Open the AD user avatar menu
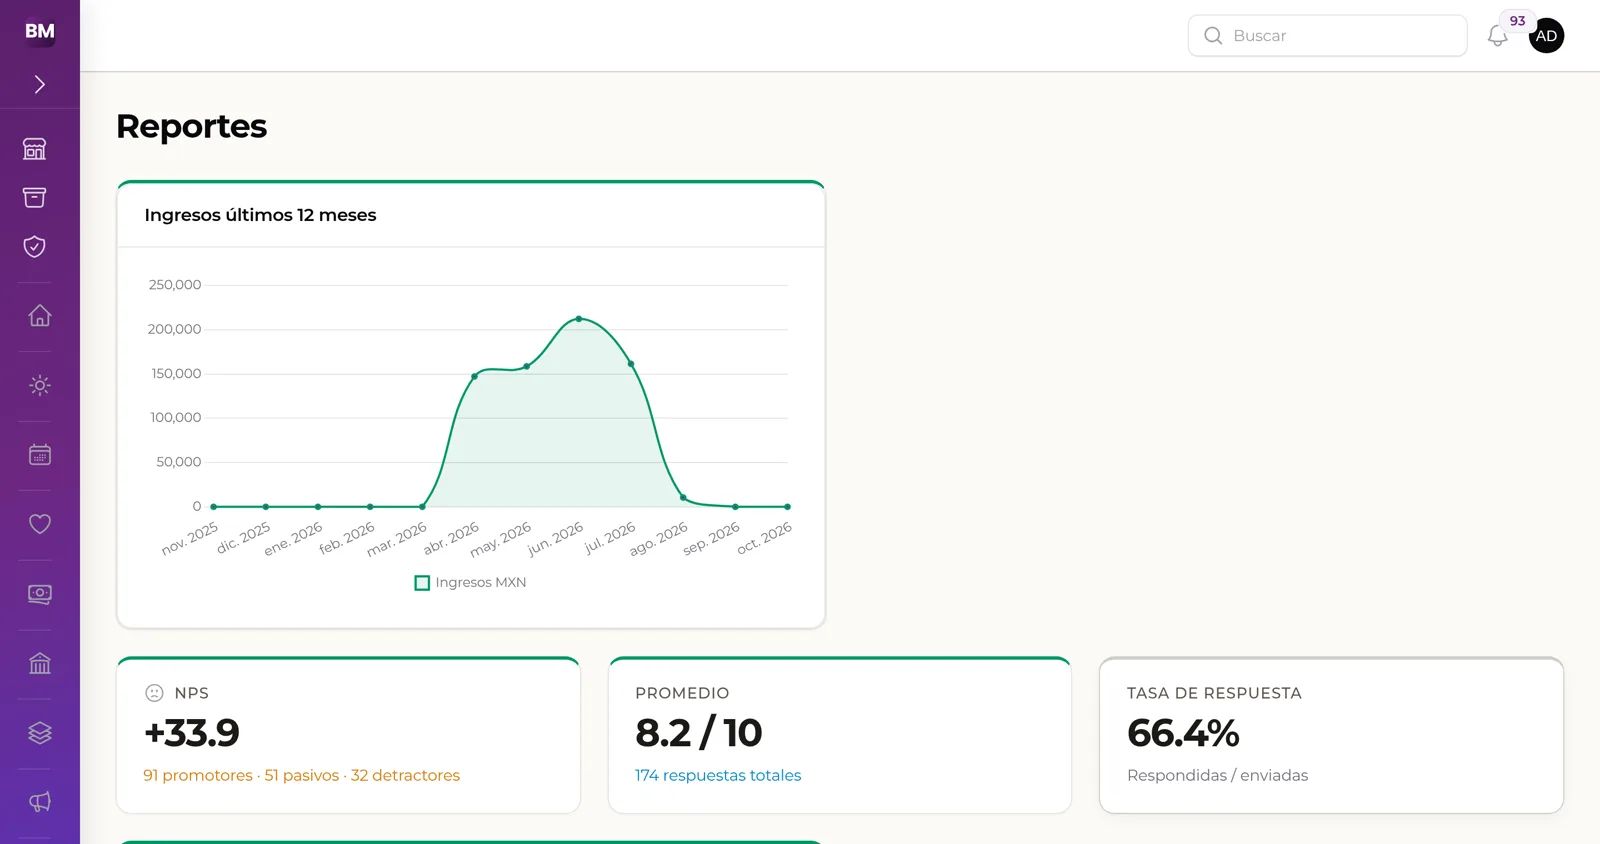Image resolution: width=1600 pixels, height=844 pixels. click(1546, 36)
